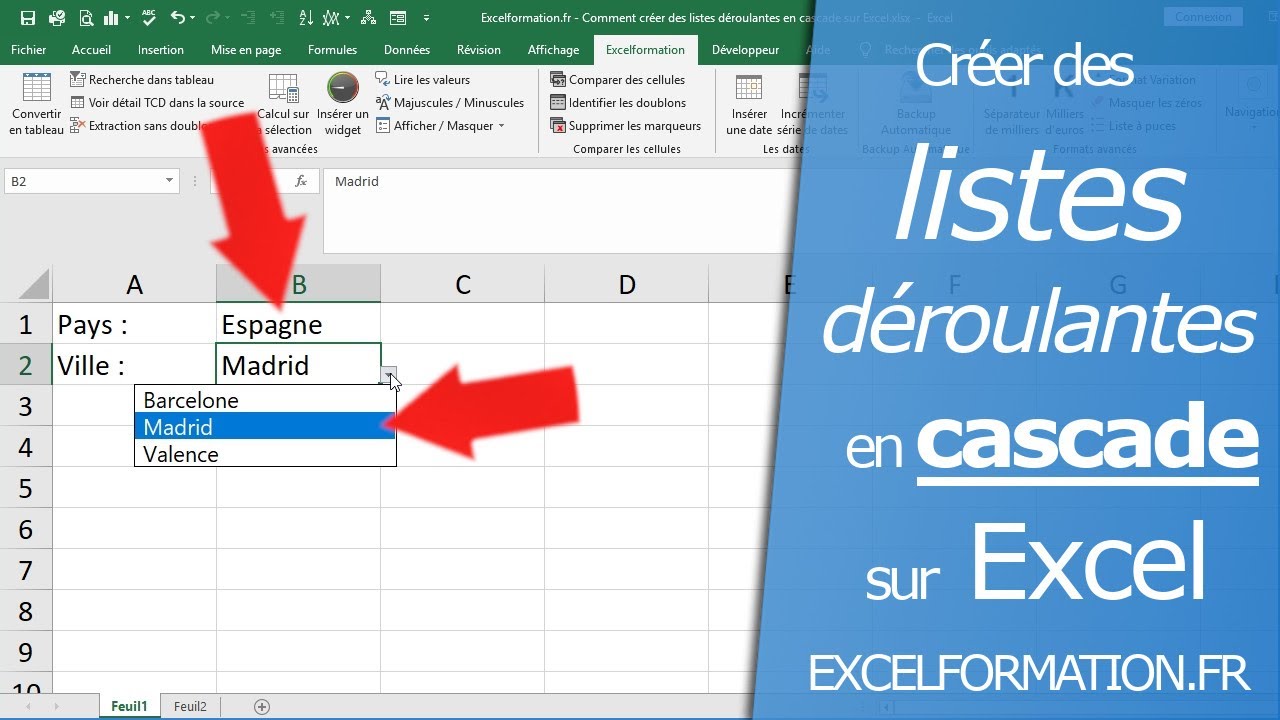Open the Révision tab

479,50
